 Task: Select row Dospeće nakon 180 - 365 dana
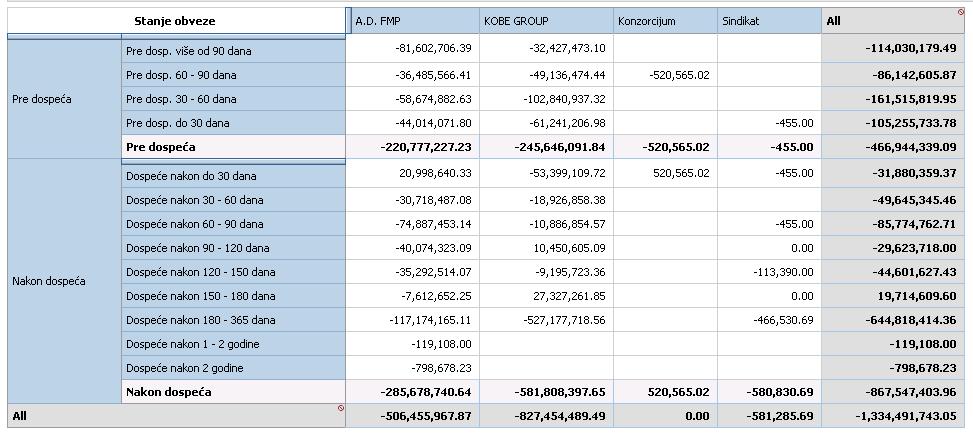(x=232, y=320)
